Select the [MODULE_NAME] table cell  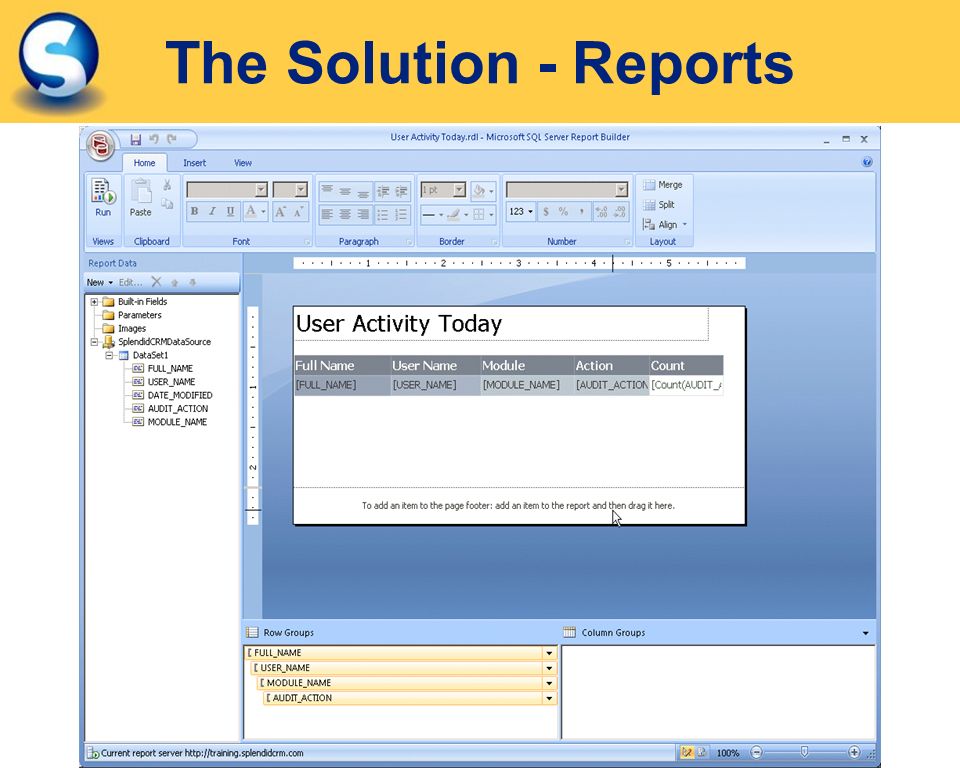527,385
